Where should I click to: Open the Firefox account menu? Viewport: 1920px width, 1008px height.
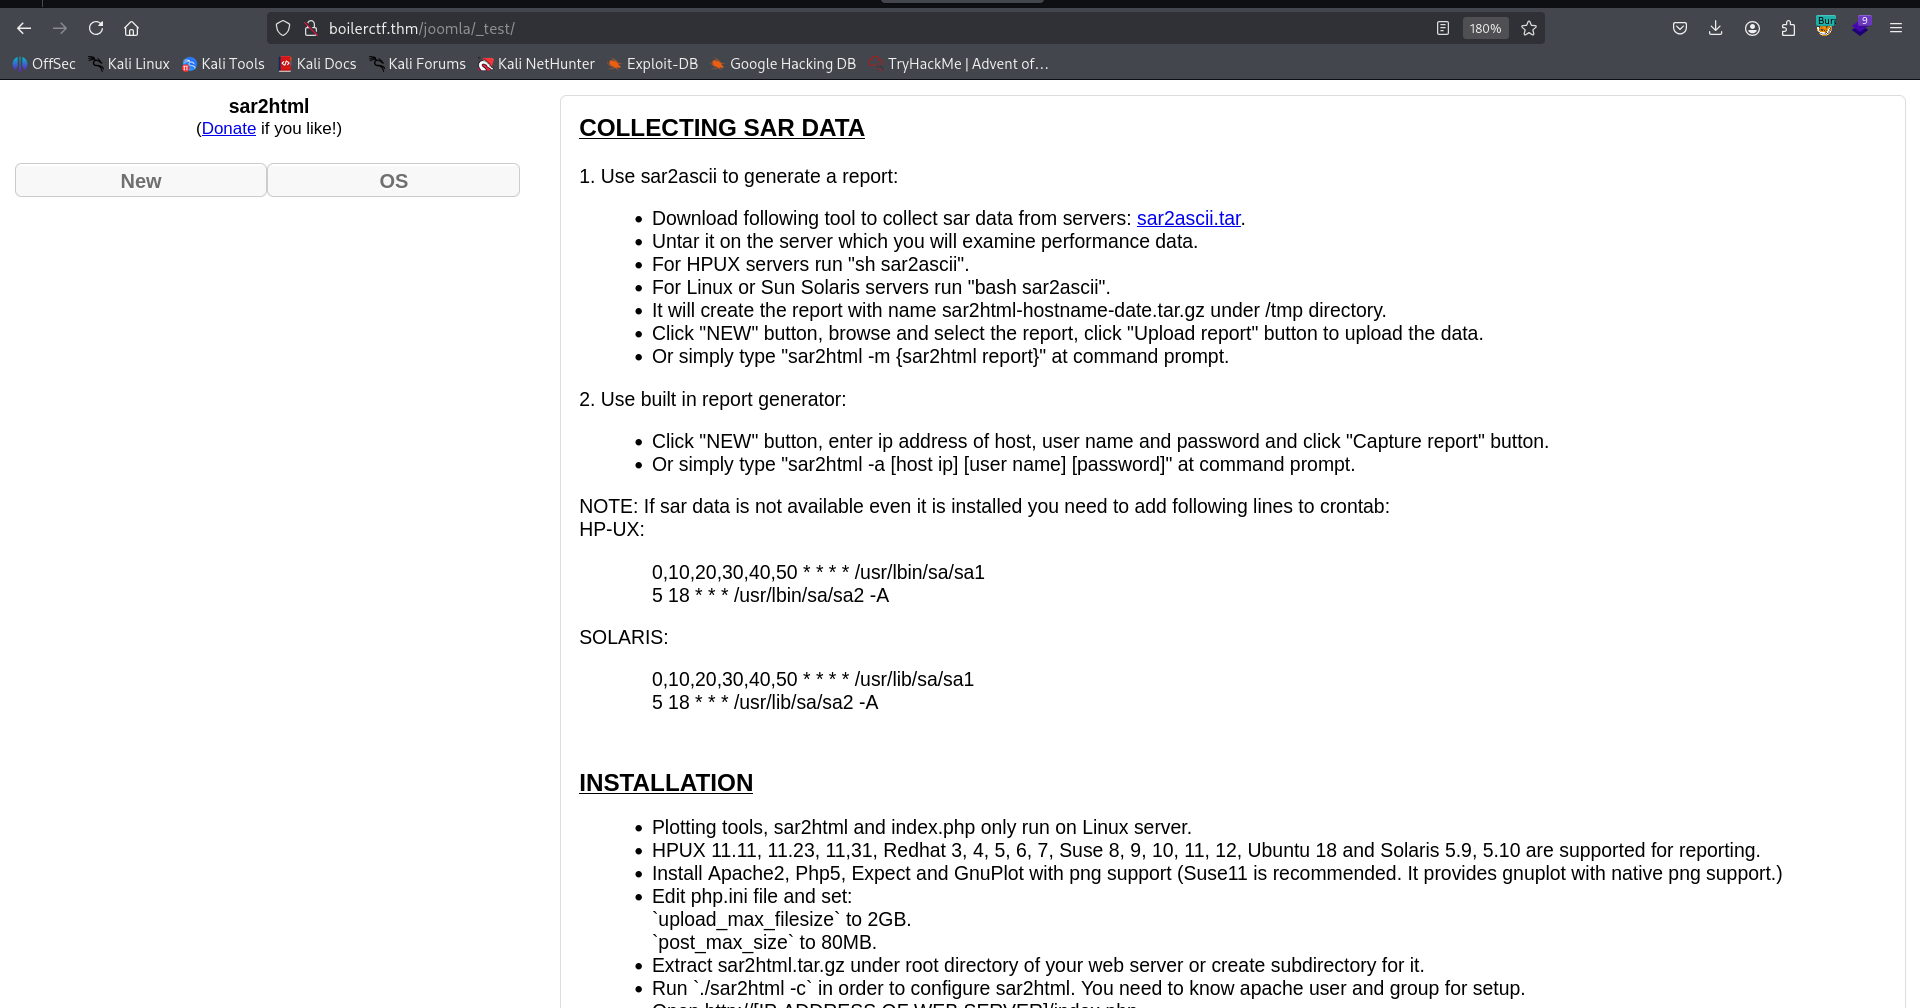[1752, 28]
